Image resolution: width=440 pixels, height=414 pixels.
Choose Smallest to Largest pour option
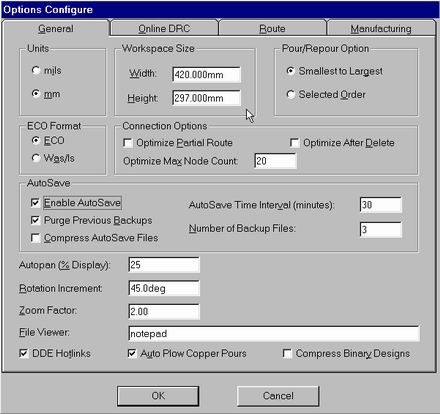pos(291,71)
